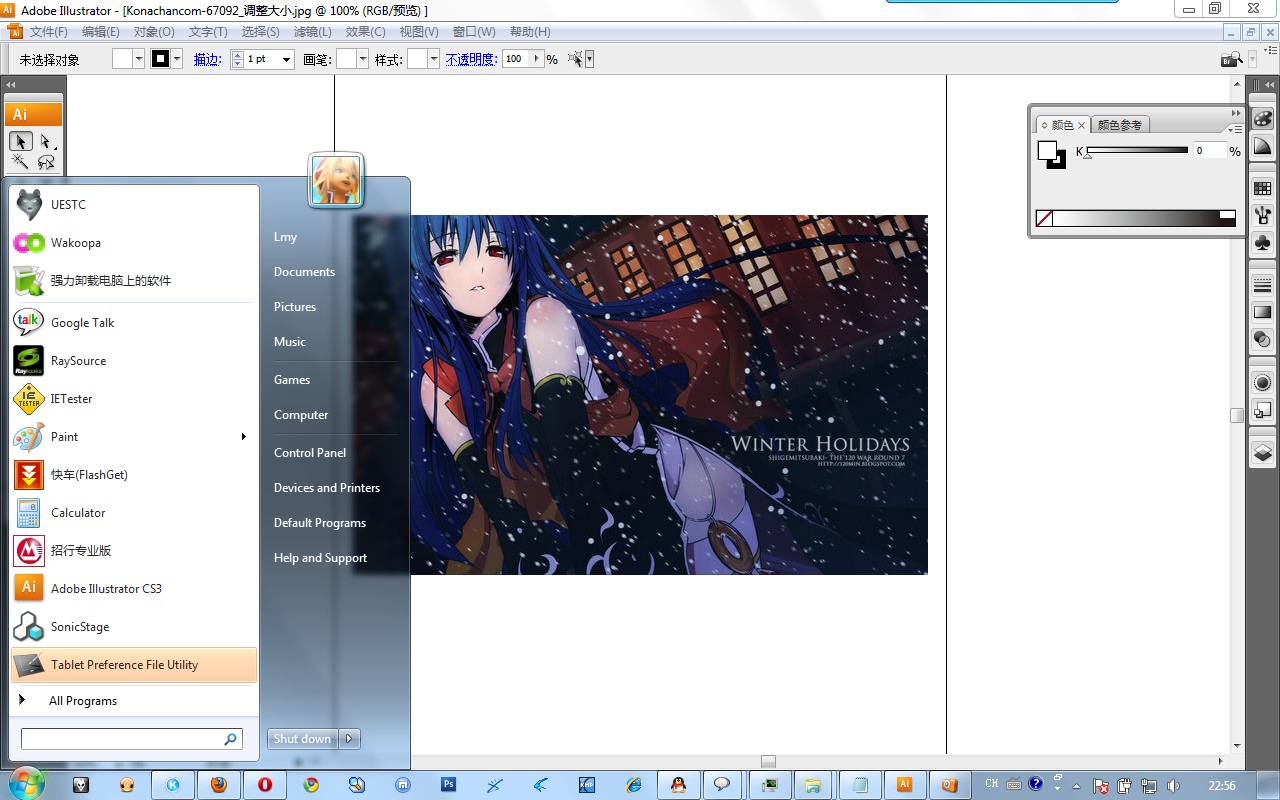Open the Swatches panel icon in dock
Viewport: 1280px width, 800px height.
pos(1262,188)
